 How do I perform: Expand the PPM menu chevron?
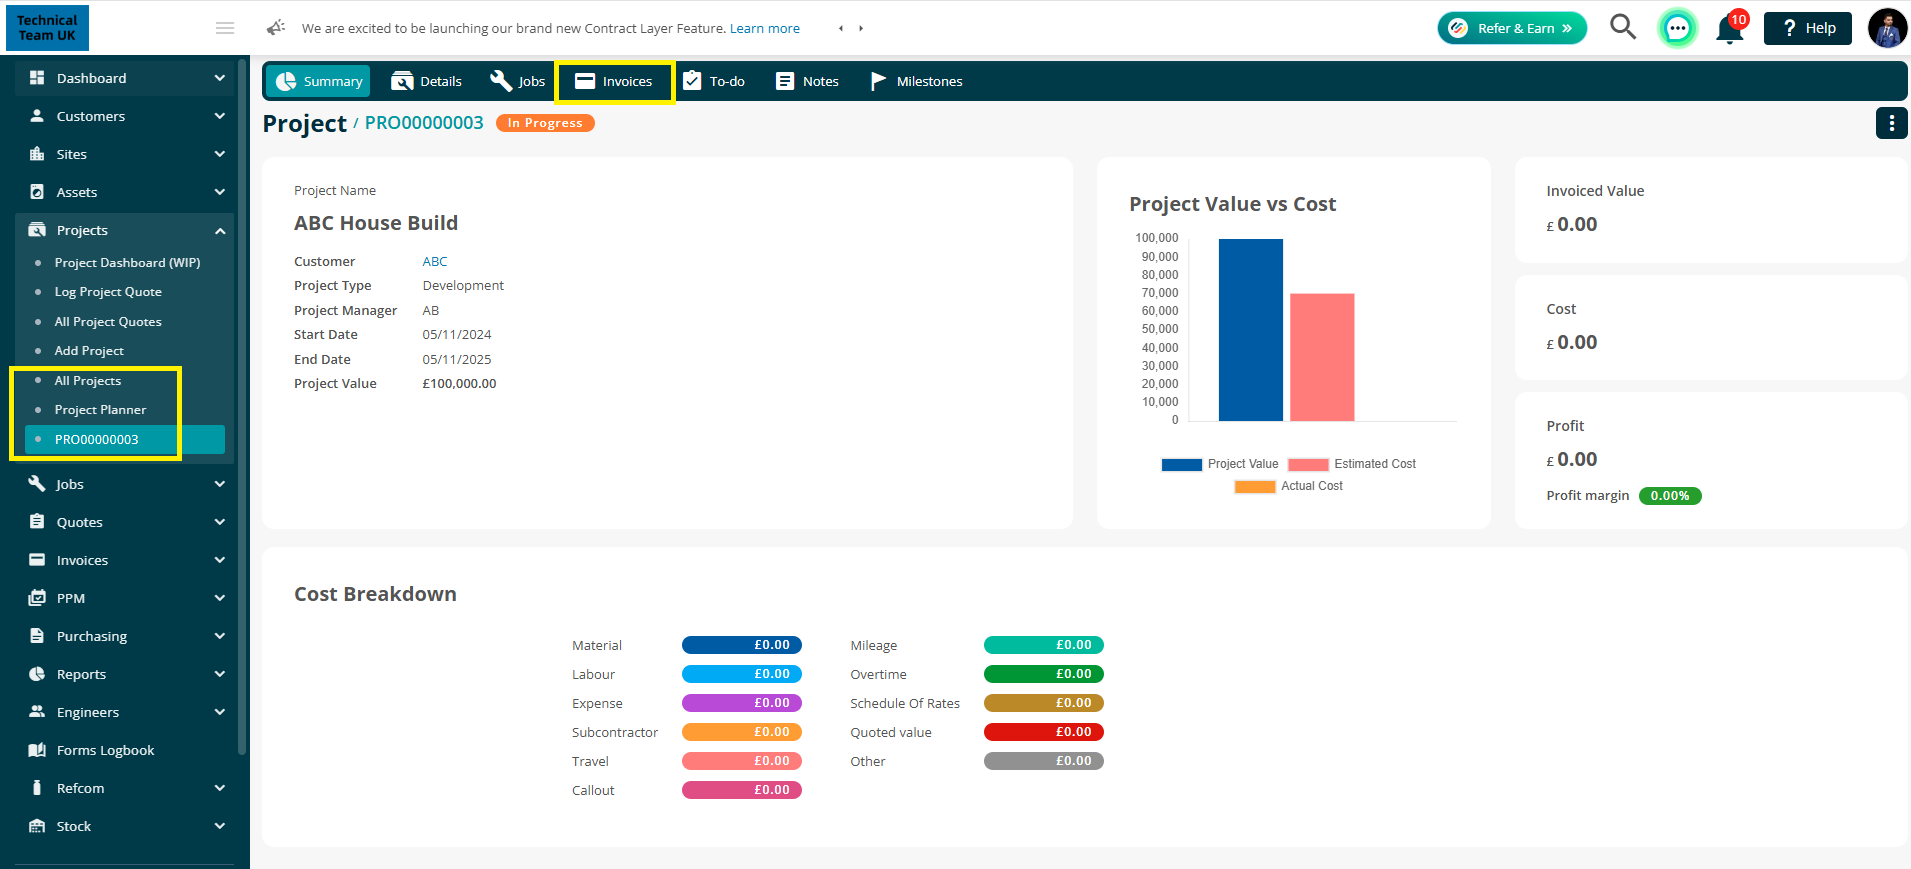click(219, 598)
